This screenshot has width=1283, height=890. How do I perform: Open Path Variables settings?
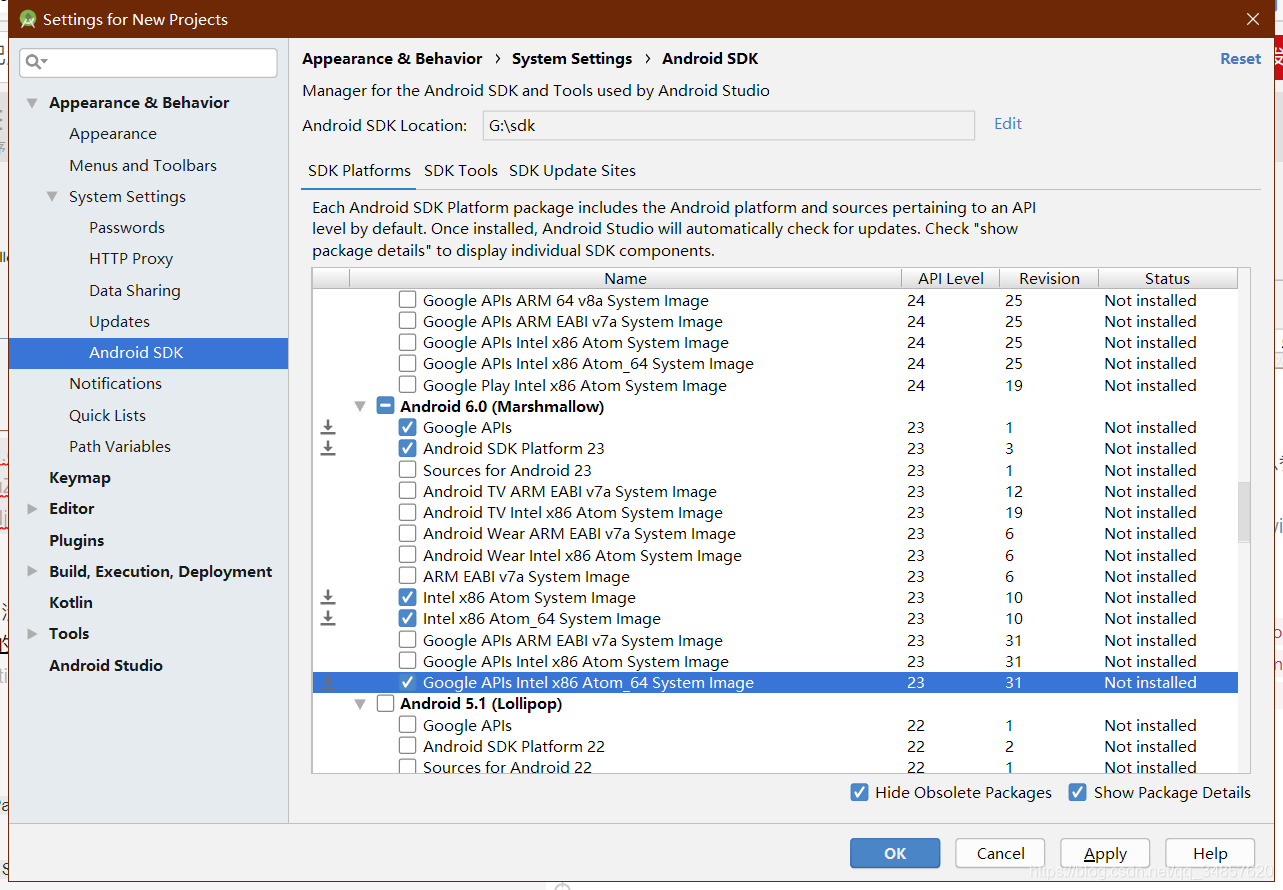coord(120,446)
